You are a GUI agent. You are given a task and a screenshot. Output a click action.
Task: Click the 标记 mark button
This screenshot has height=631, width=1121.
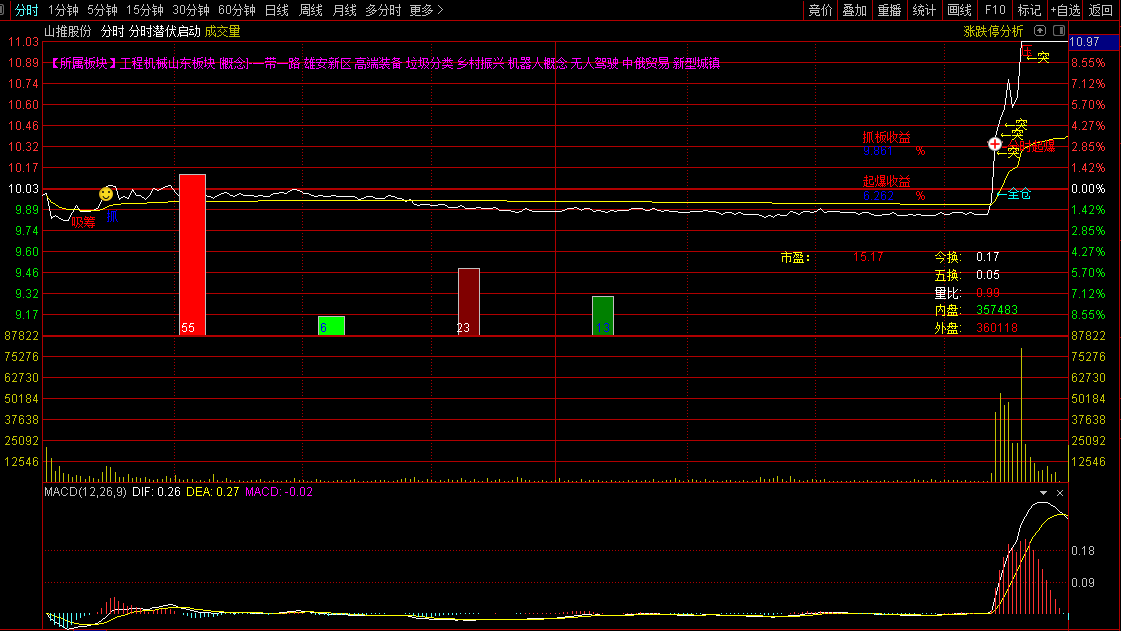pos(1029,10)
